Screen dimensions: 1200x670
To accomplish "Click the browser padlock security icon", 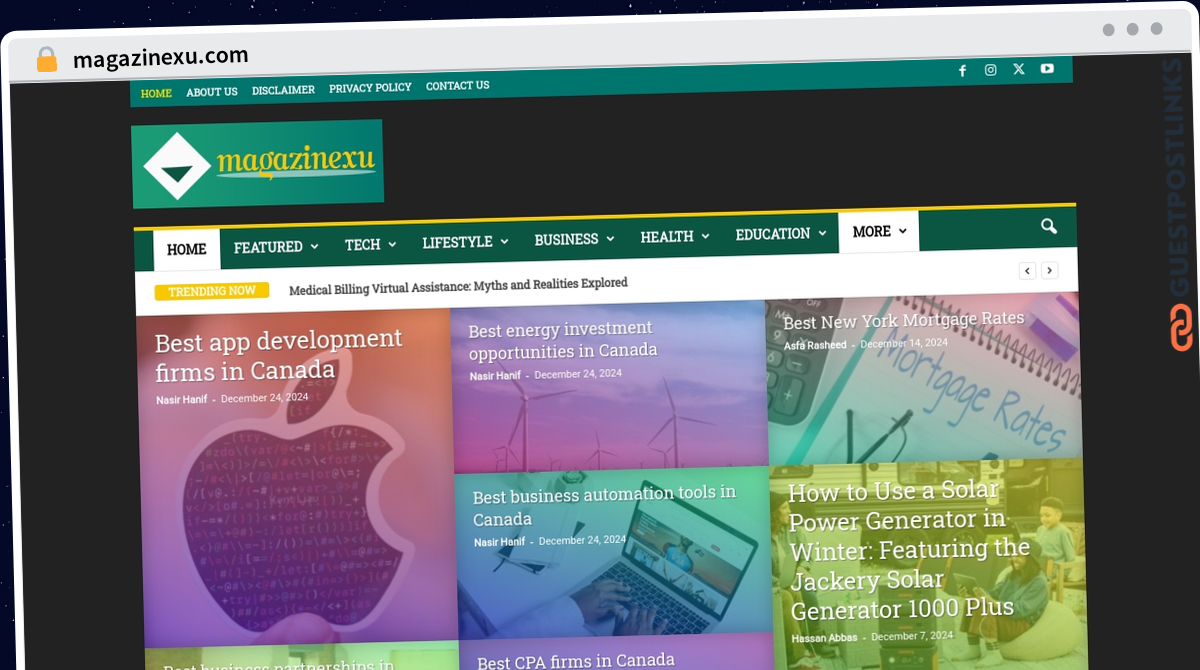I will tap(47, 60).
